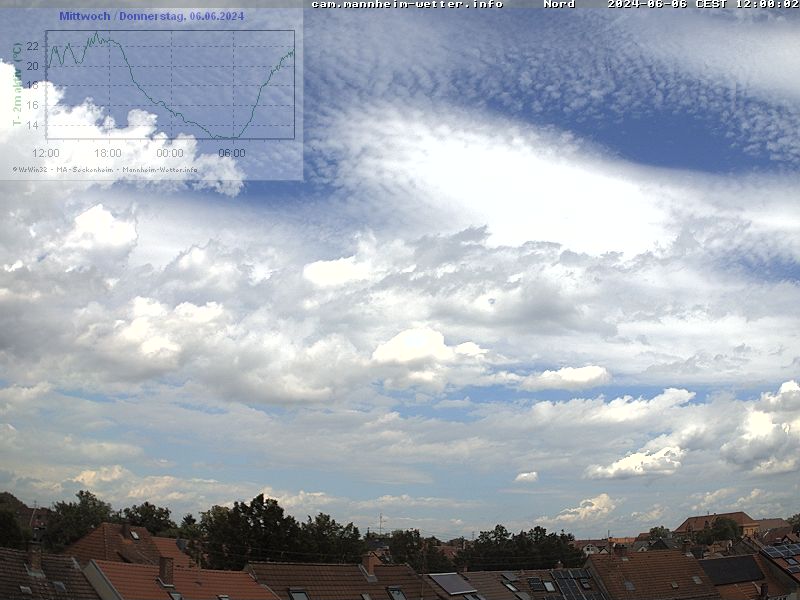This screenshot has height=600, width=800.
Task: Click the 12:00 label on time axis
Action: pos(46,153)
